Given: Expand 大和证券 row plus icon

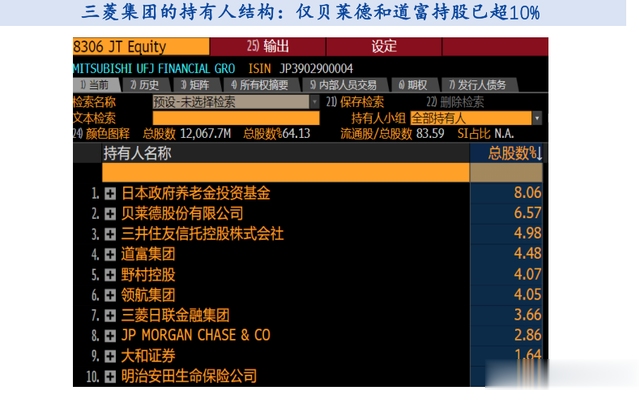Looking at the screenshot, I should click(x=110, y=356).
